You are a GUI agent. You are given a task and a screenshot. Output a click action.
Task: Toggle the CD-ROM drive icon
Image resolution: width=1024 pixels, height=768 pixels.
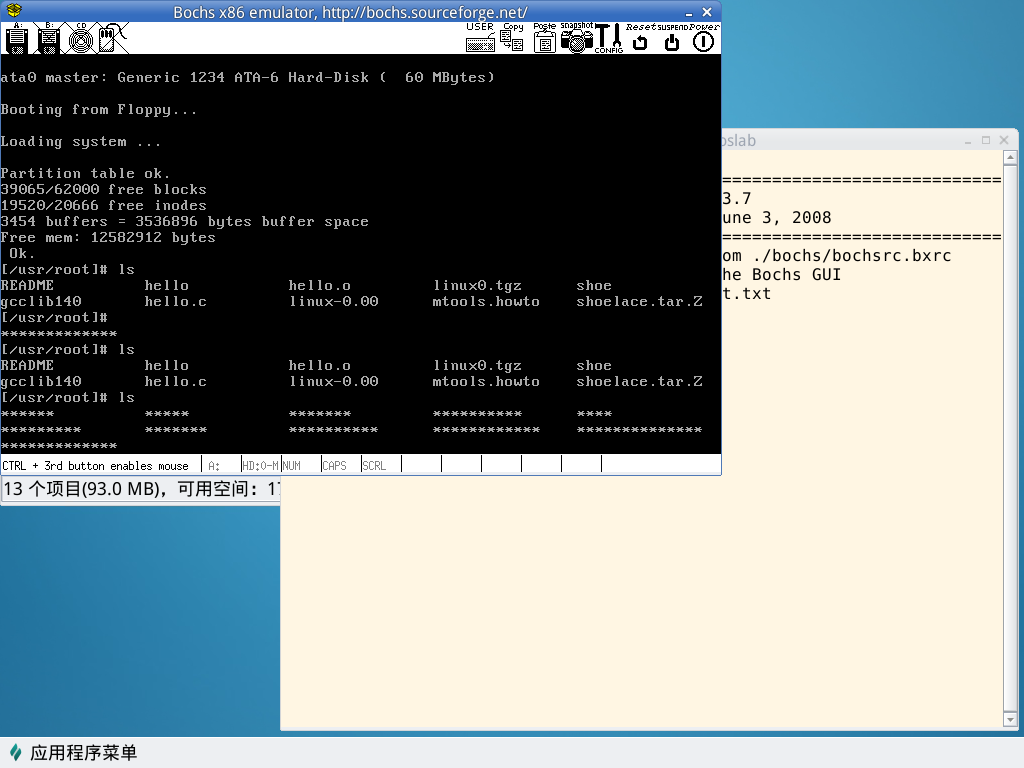click(x=81, y=39)
